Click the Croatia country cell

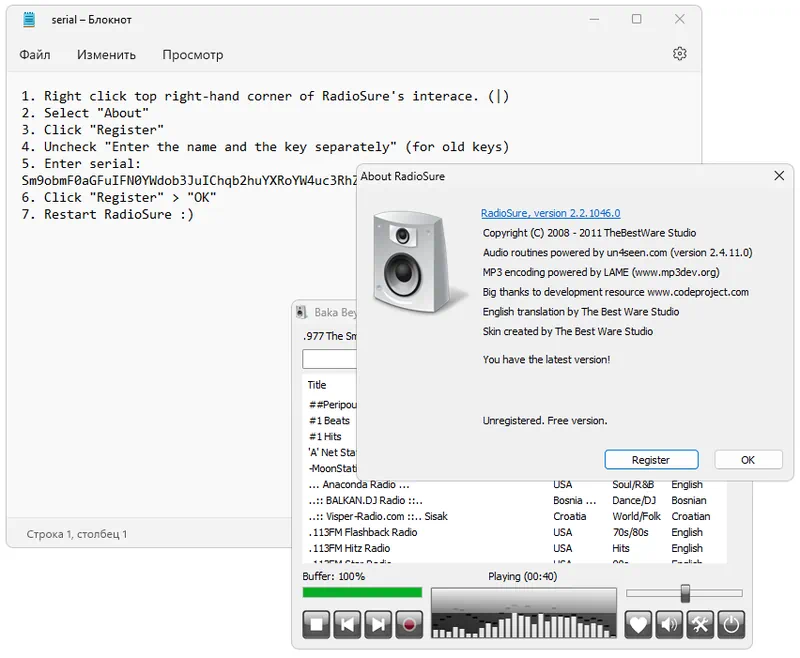pos(570,516)
